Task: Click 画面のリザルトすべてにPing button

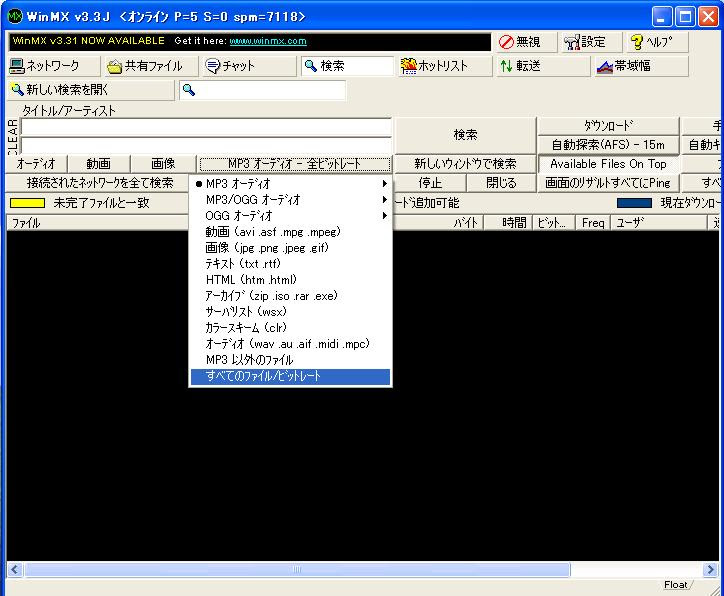Action: 608,183
